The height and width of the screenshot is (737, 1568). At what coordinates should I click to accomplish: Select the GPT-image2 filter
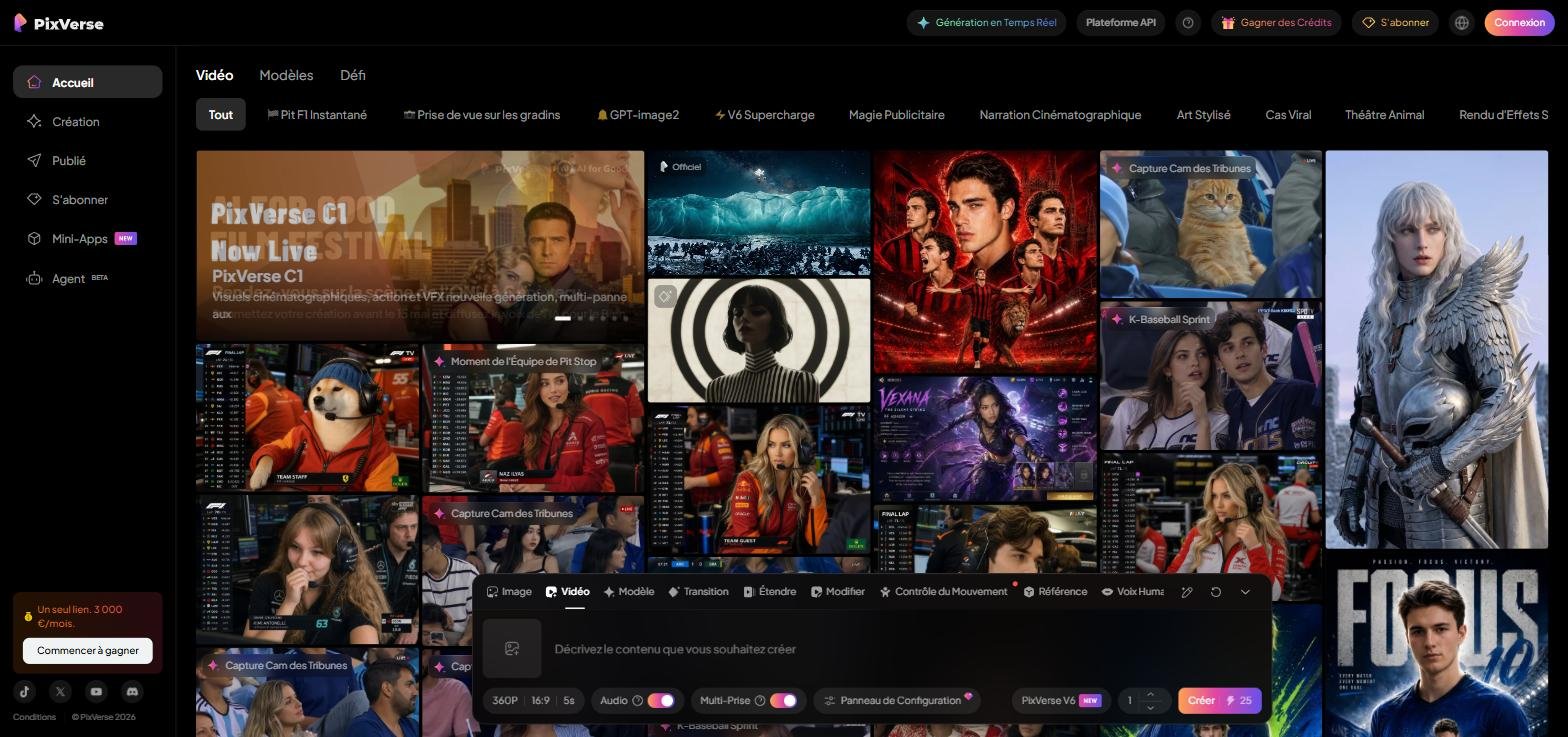(x=638, y=115)
